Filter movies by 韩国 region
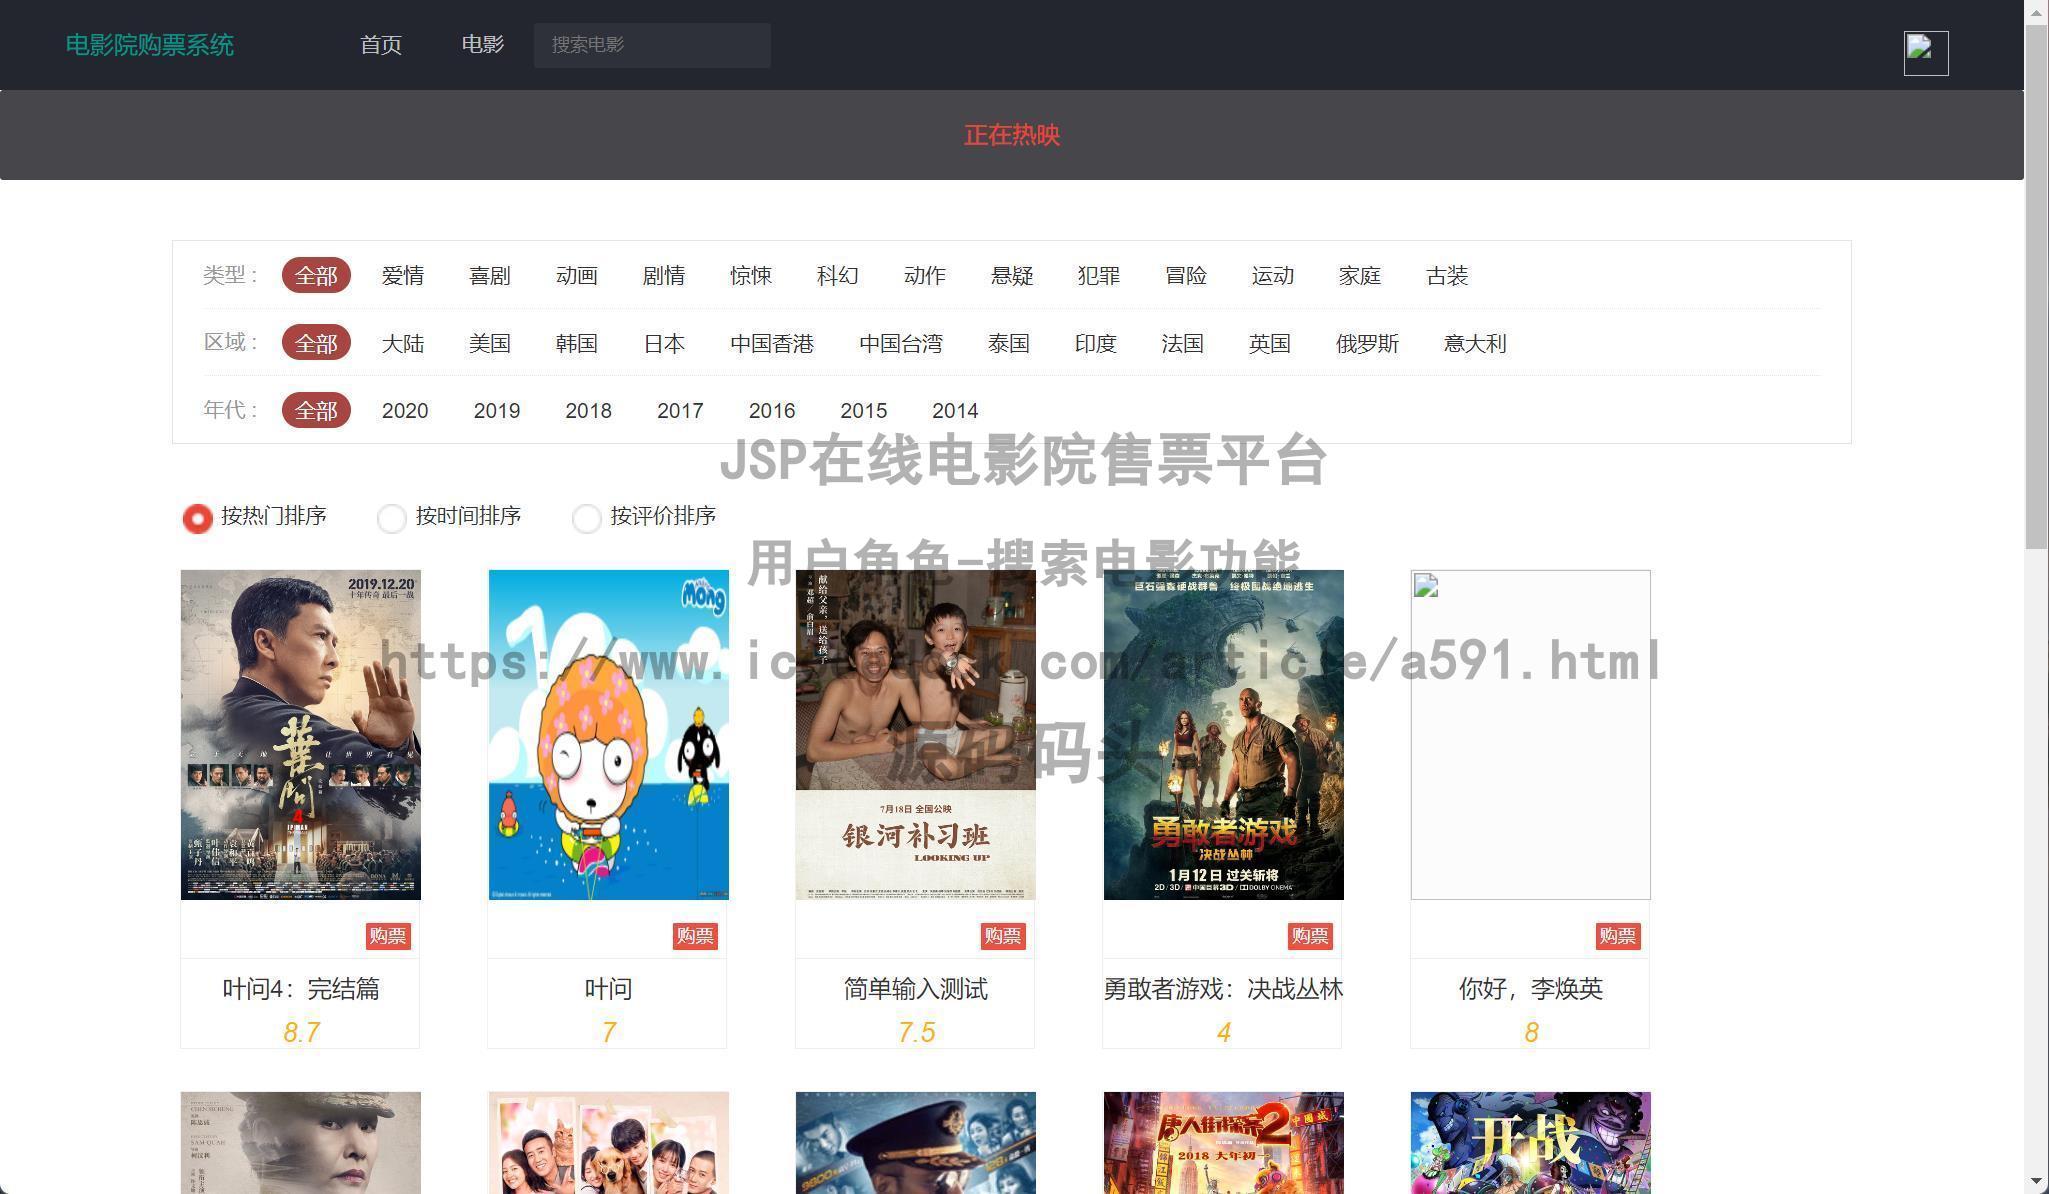The width and height of the screenshot is (2049, 1194). click(575, 343)
